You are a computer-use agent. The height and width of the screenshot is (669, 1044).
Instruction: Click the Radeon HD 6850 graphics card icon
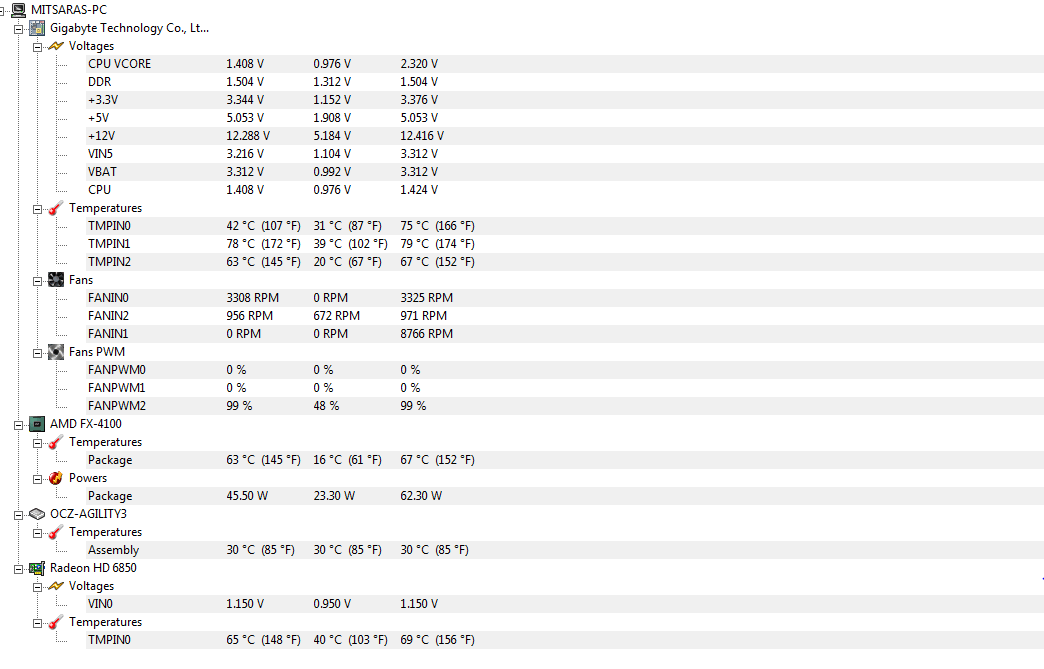(x=37, y=568)
